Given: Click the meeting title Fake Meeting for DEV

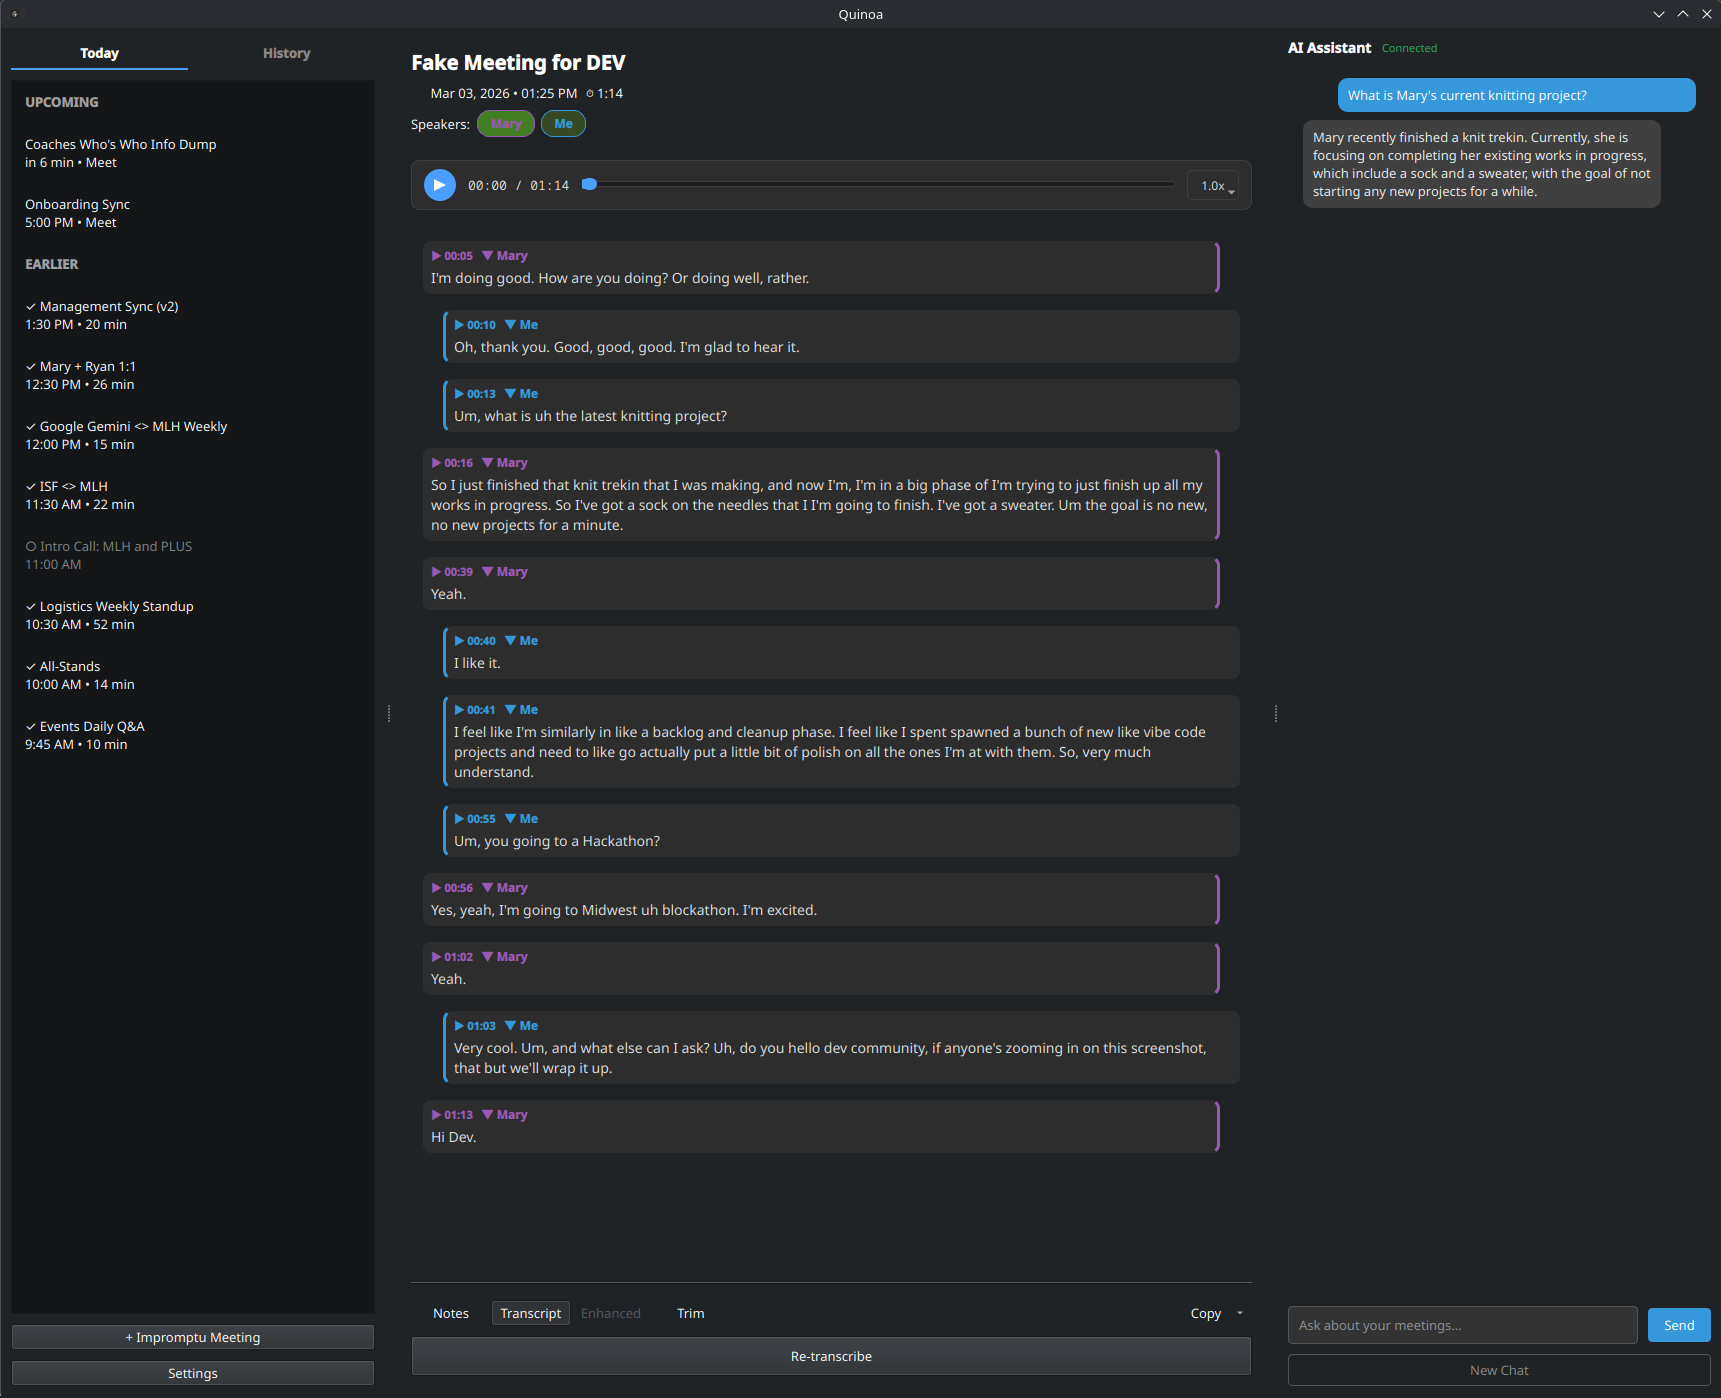Looking at the screenshot, I should 518,62.
